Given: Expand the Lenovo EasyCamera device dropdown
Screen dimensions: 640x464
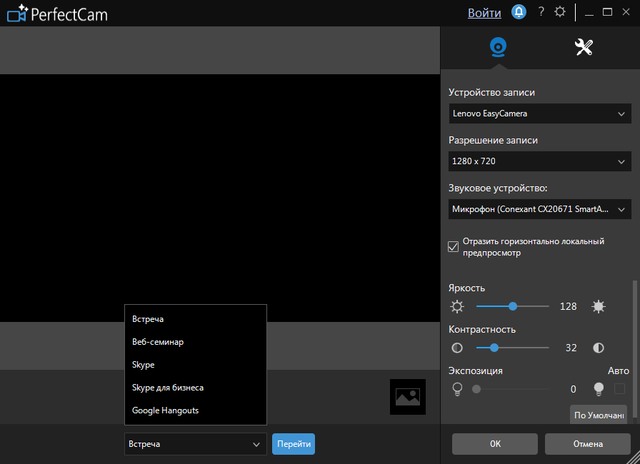Looking at the screenshot, I should click(x=540, y=114).
